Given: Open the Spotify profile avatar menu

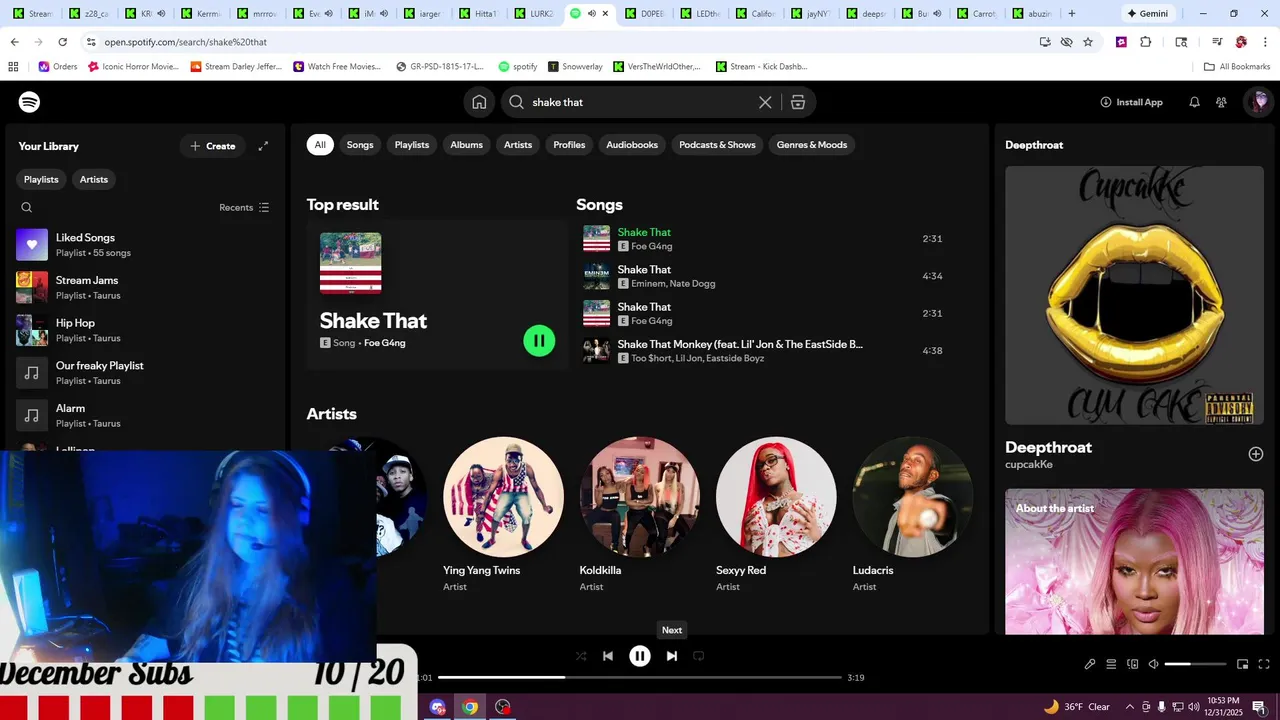Looking at the screenshot, I should [1259, 102].
